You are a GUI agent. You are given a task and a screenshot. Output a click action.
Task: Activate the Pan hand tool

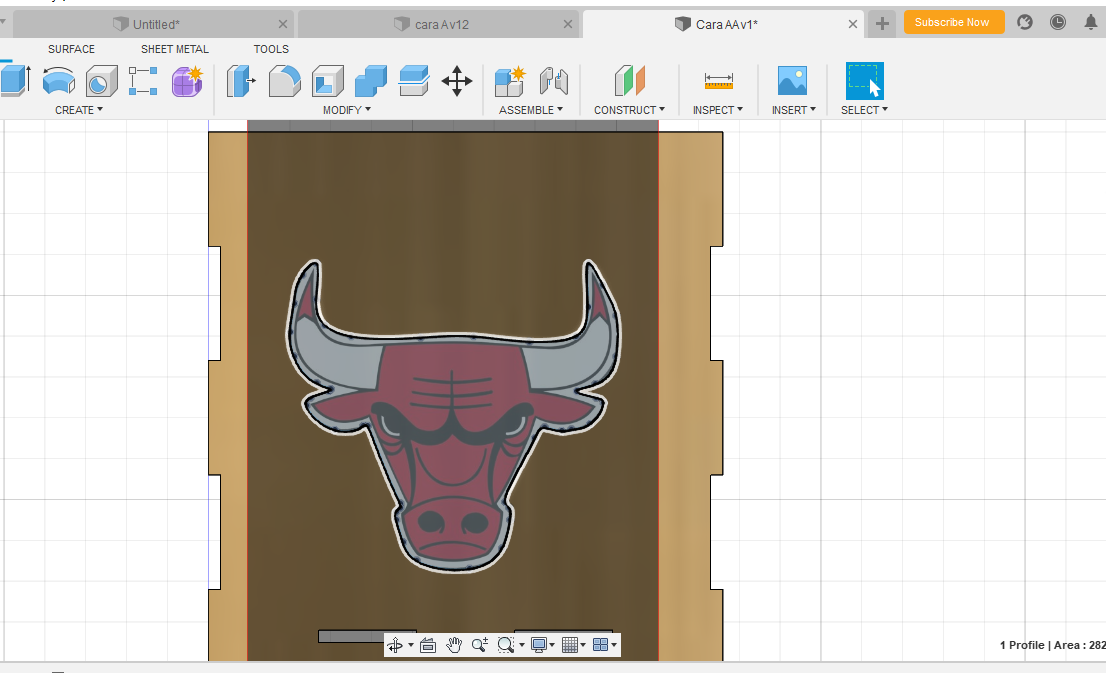(x=454, y=645)
